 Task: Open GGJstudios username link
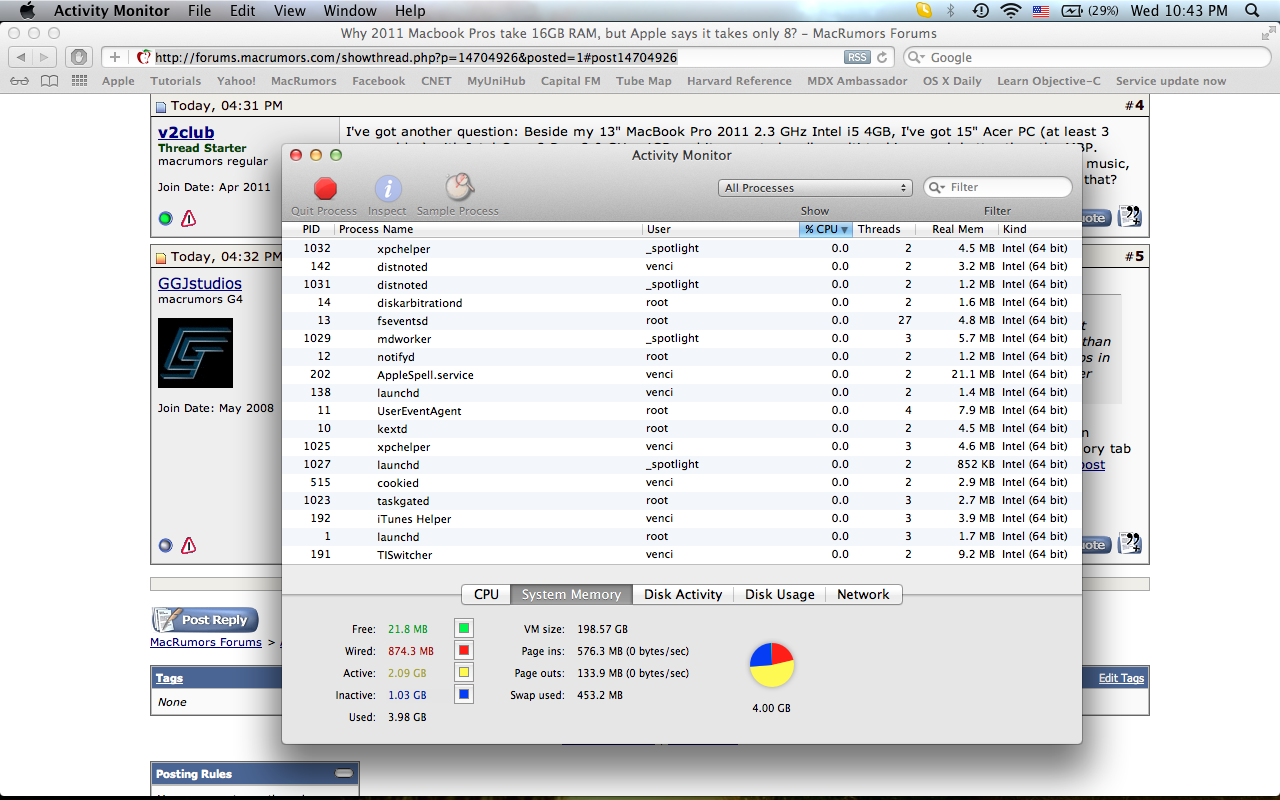coord(200,283)
